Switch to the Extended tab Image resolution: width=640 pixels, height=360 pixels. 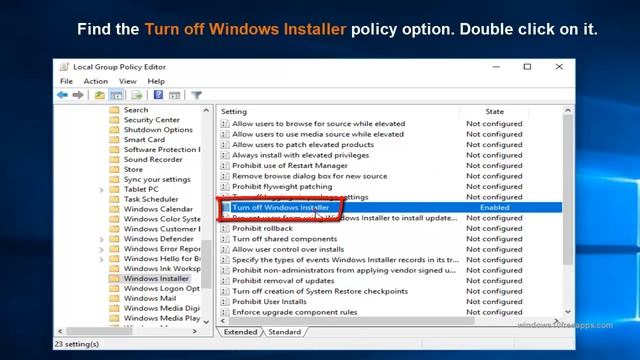pos(240,332)
